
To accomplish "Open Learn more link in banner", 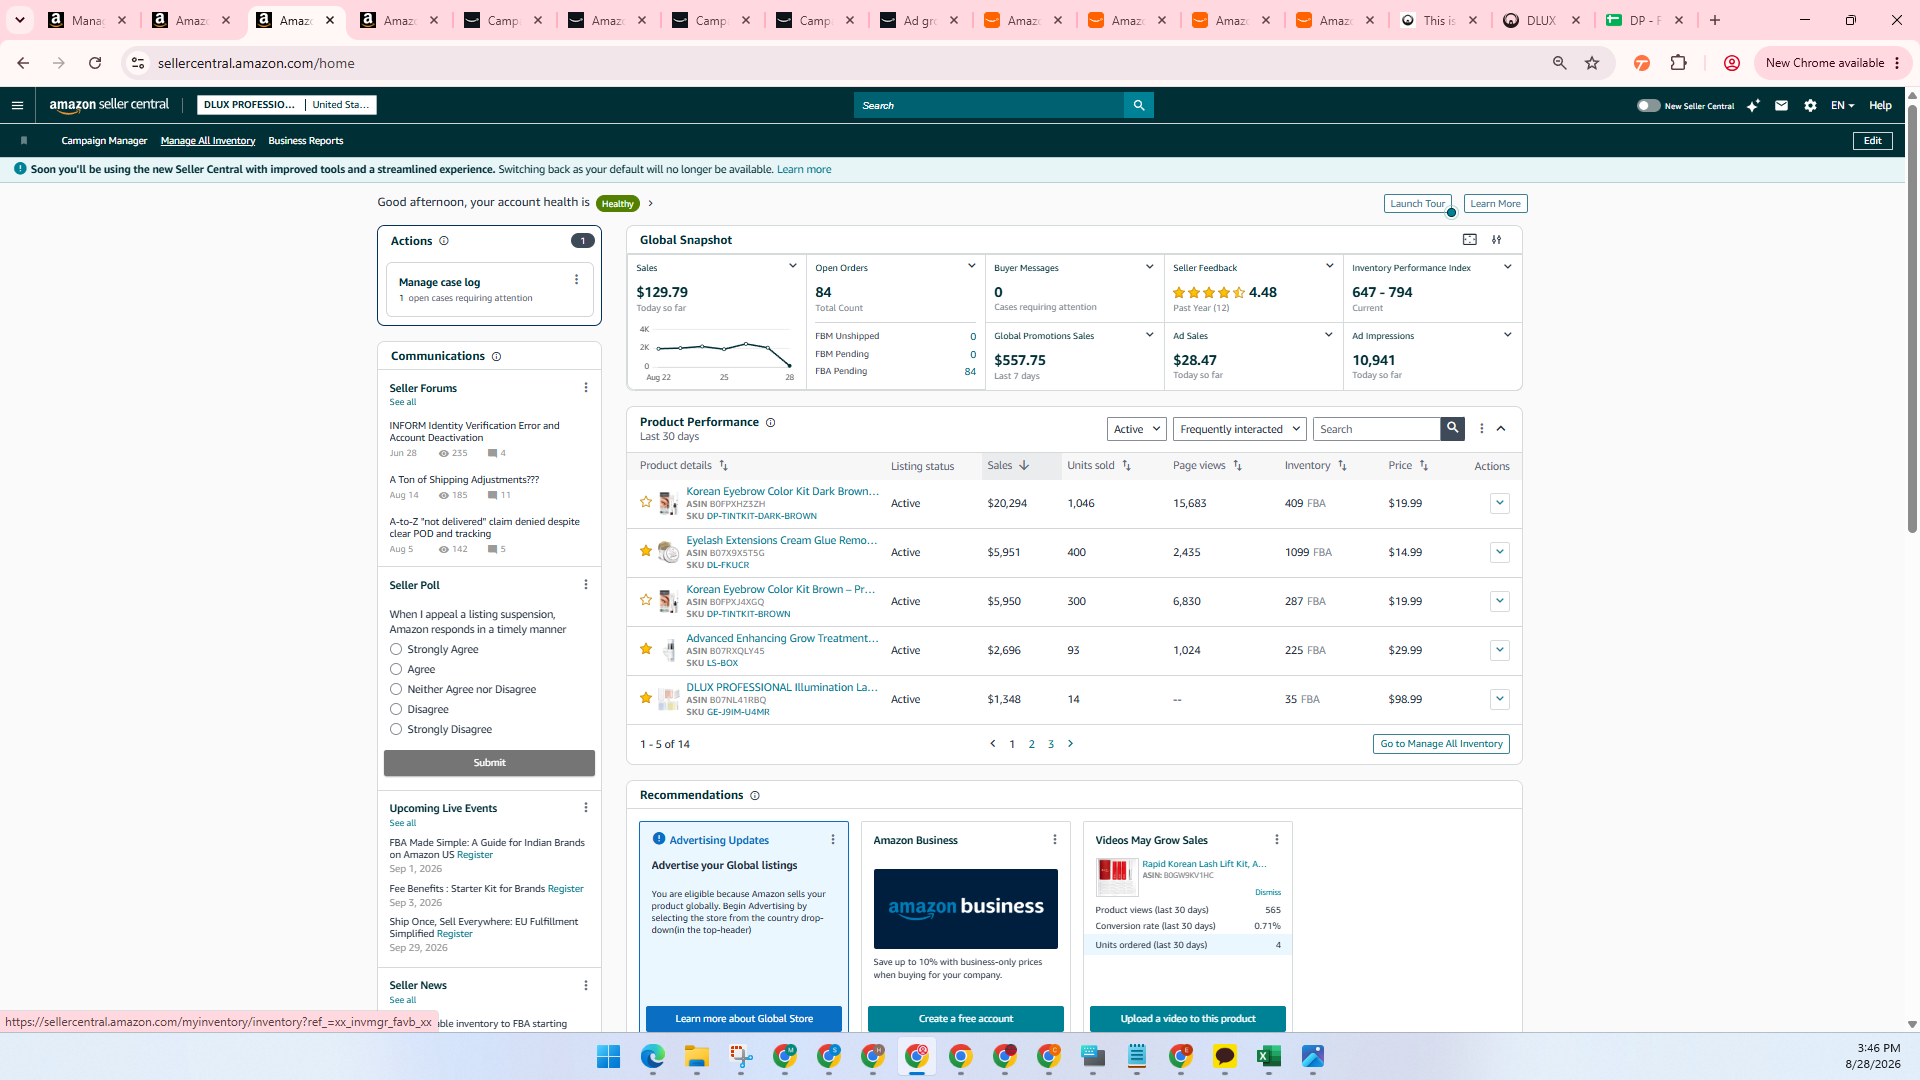I will [x=804, y=170].
